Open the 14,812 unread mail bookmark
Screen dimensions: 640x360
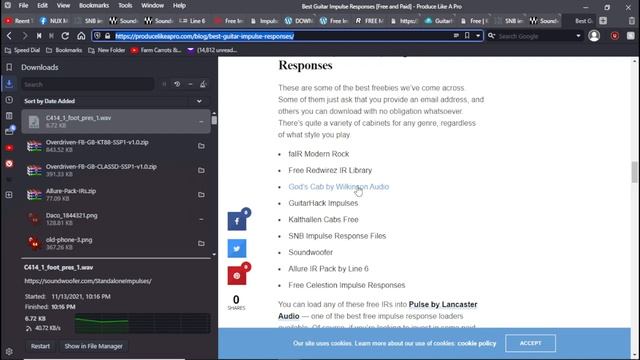pyautogui.click(x=212, y=50)
